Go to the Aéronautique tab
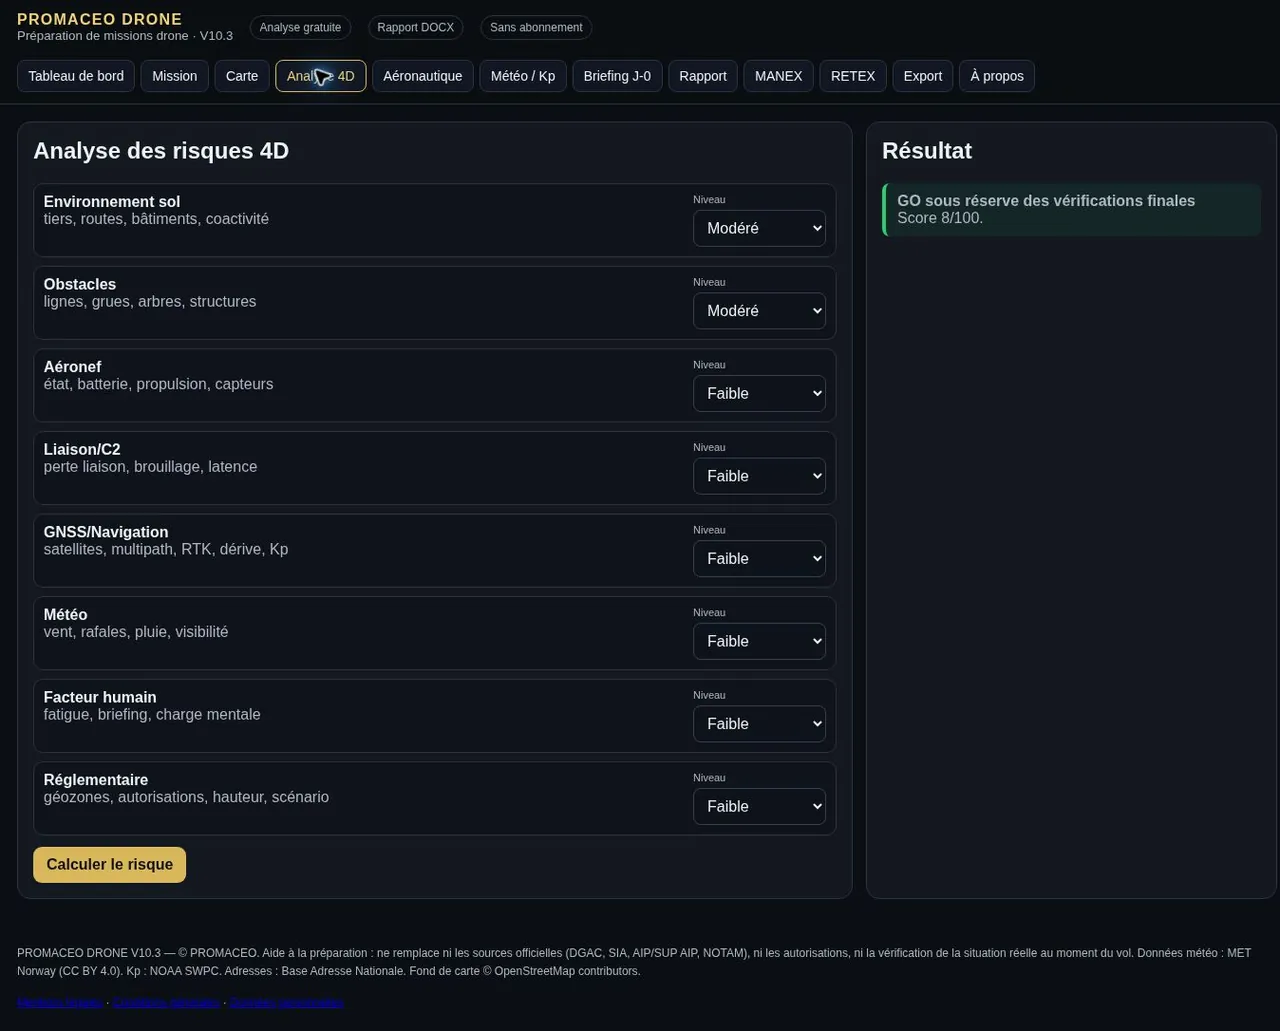1280x1031 pixels. click(x=423, y=76)
